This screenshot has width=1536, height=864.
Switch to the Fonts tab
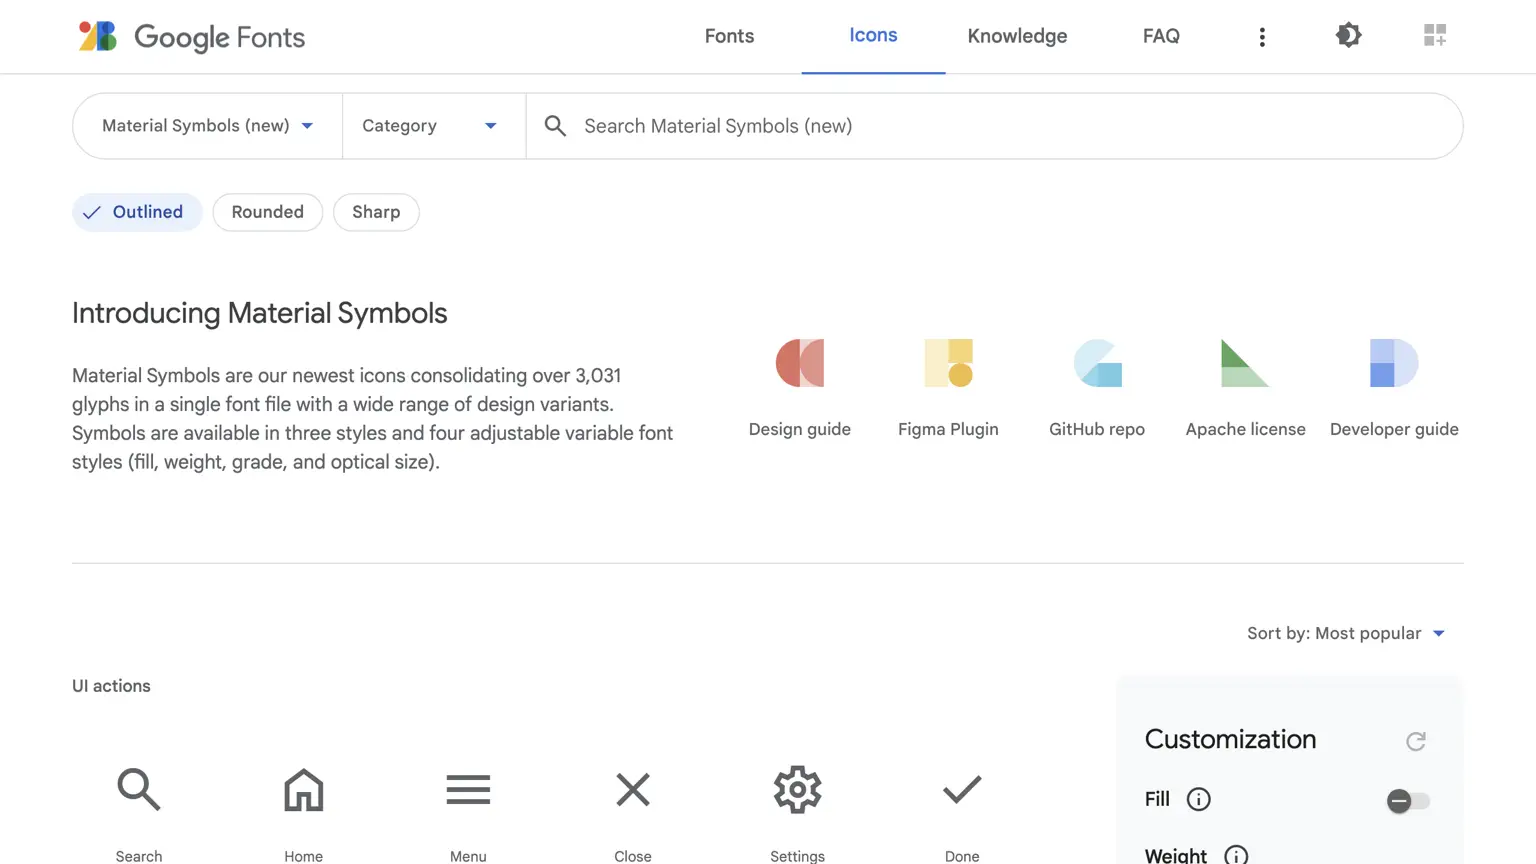point(729,36)
